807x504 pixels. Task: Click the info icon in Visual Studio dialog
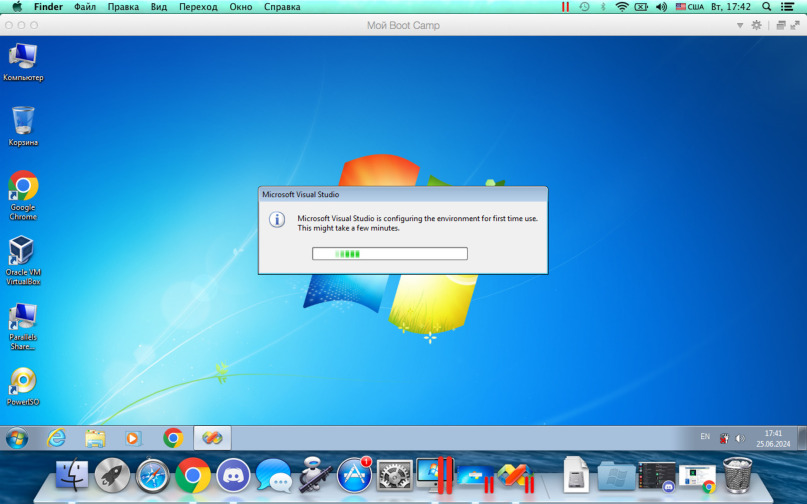coord(277,220)
